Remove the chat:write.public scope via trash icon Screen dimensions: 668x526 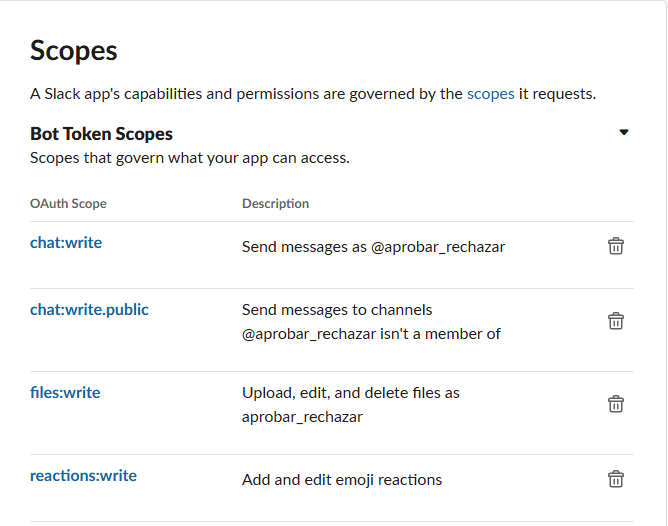[616, 321]
